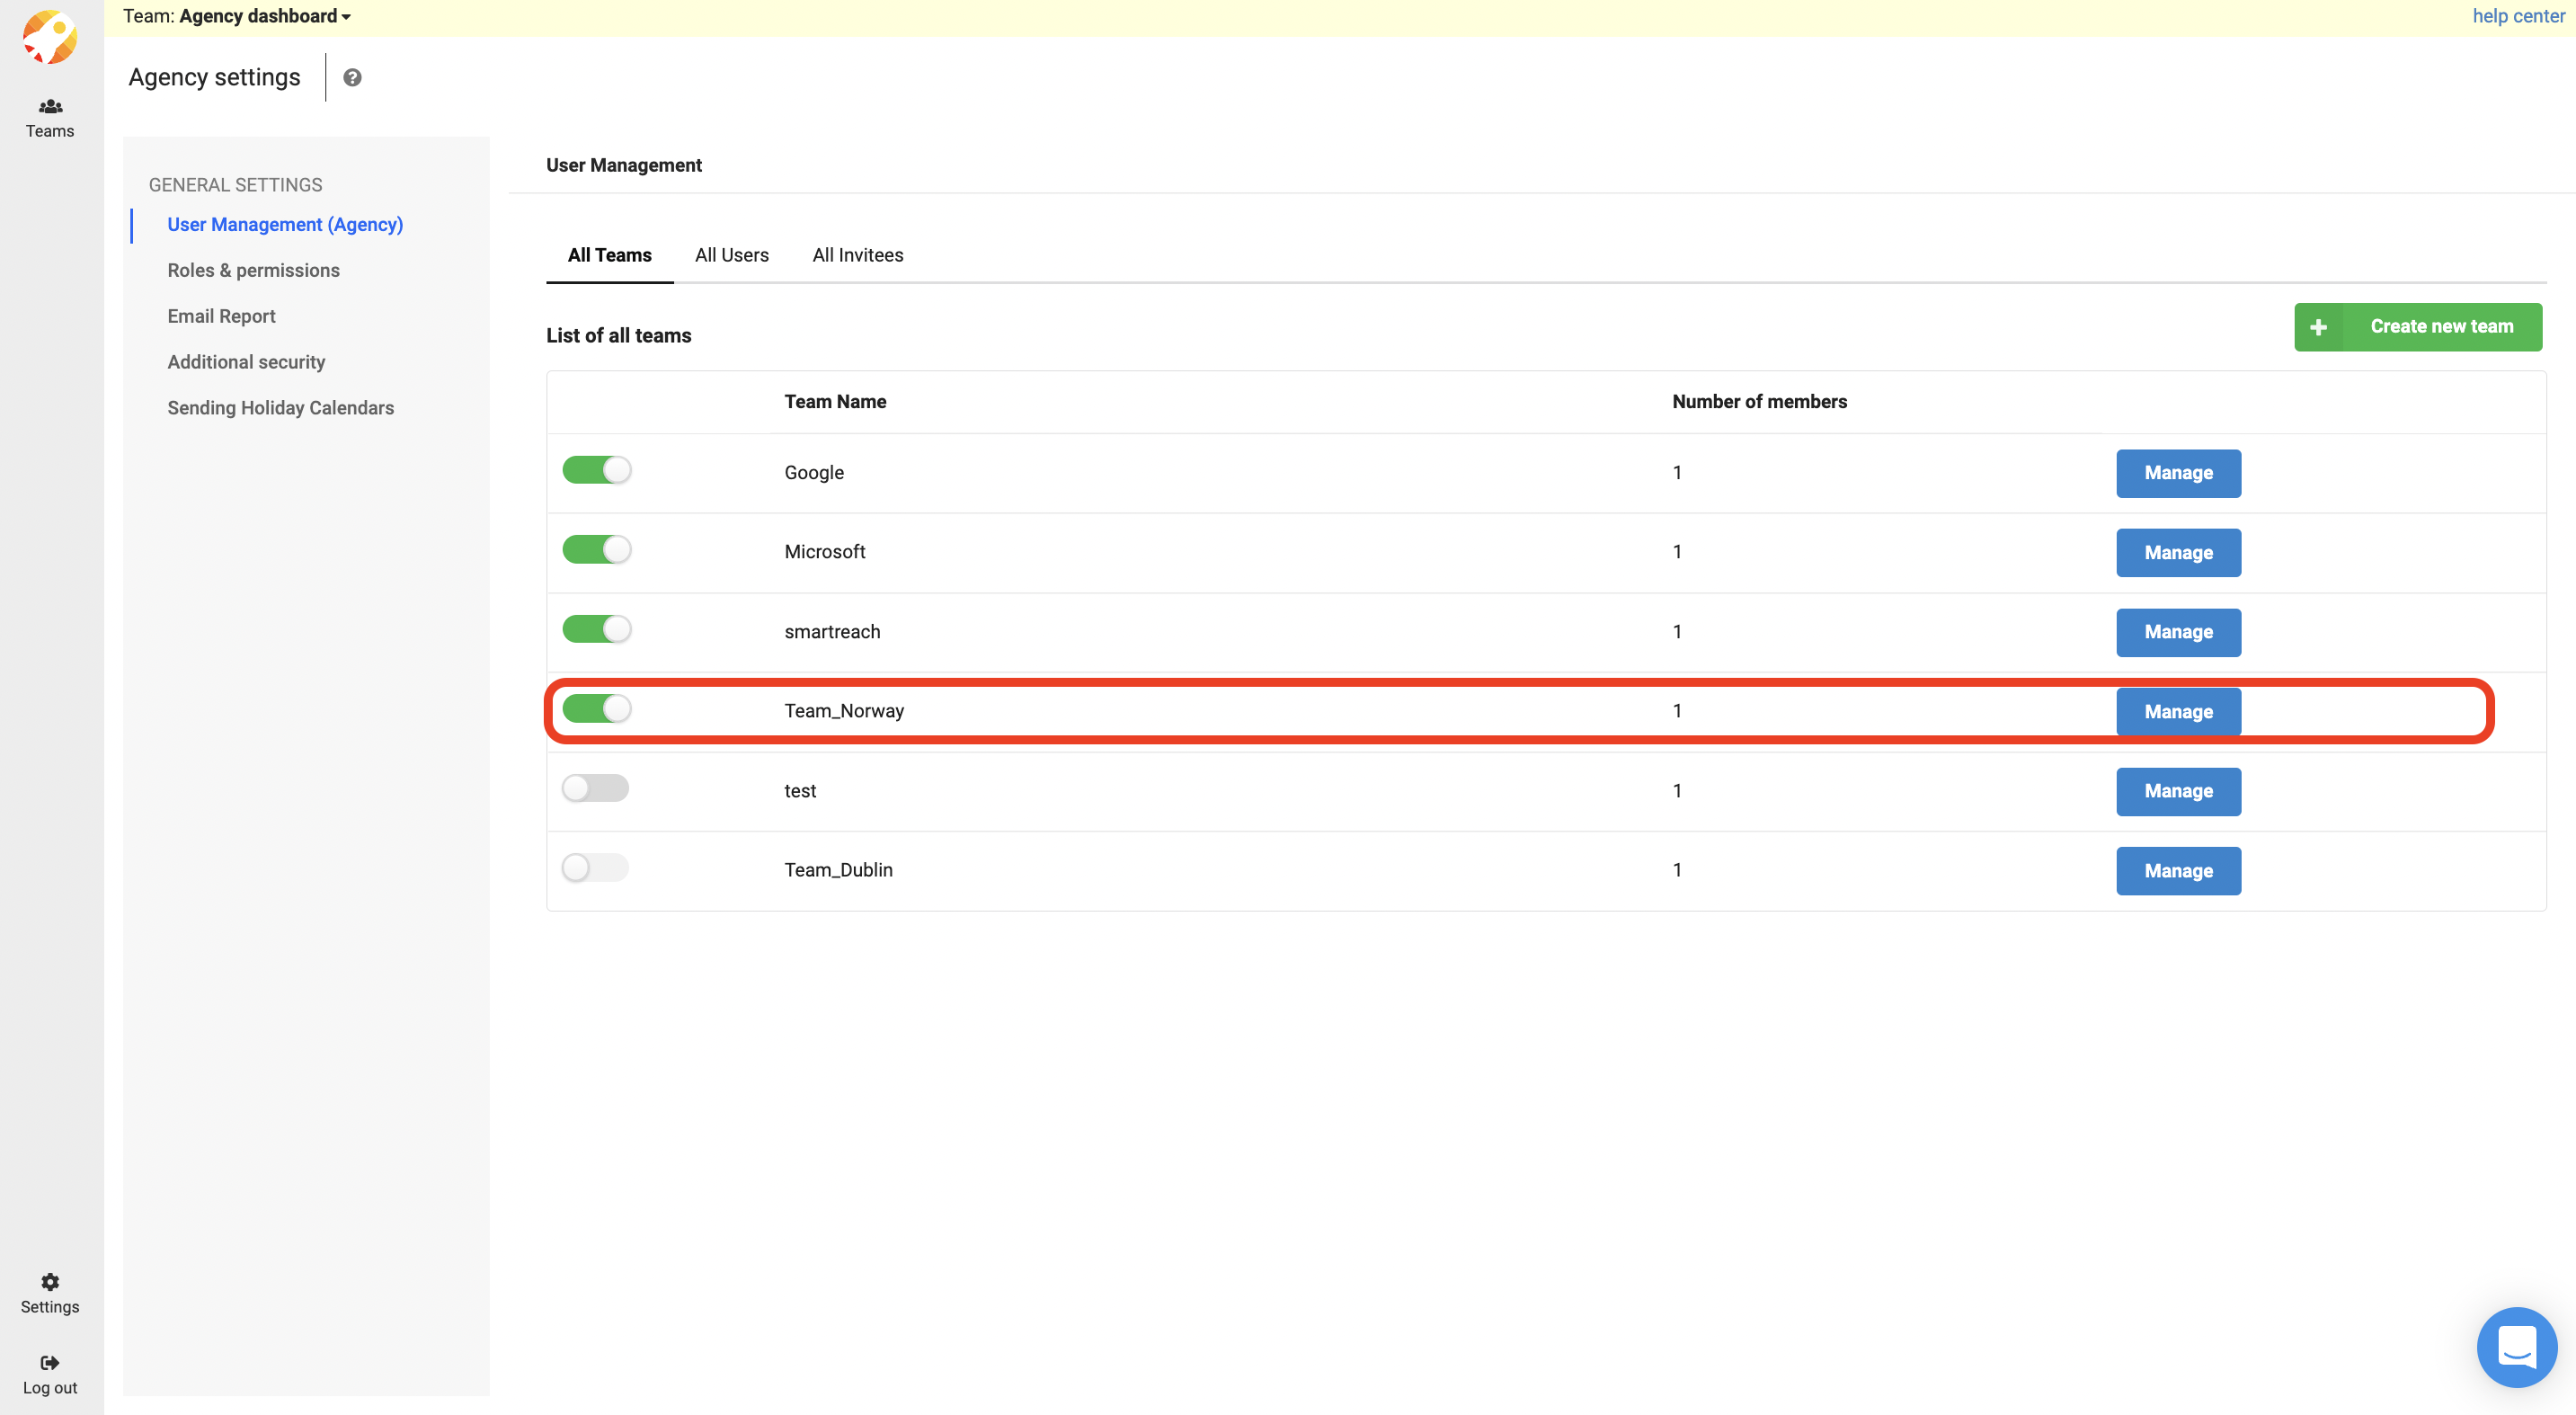
Task: Click the Settings gear icon
Action: [x=50, y=1282]
